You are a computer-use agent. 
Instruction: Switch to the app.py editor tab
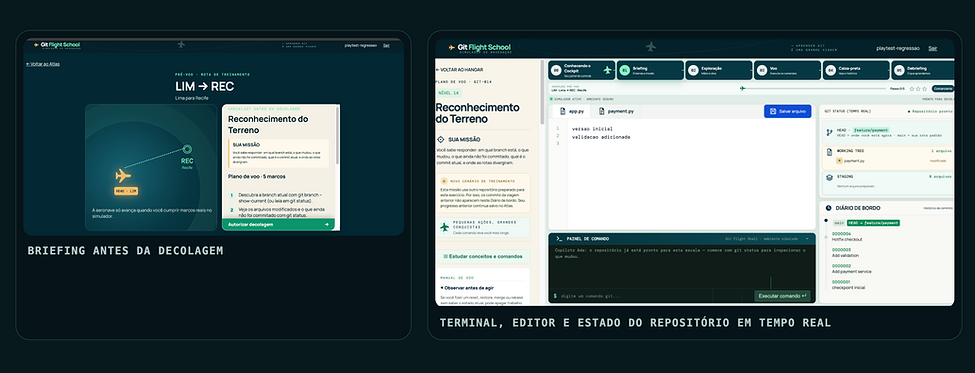pos(571,111)
